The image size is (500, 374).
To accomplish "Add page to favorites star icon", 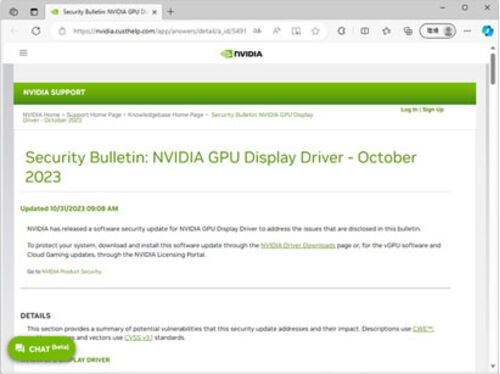I will tap(315, 31).
